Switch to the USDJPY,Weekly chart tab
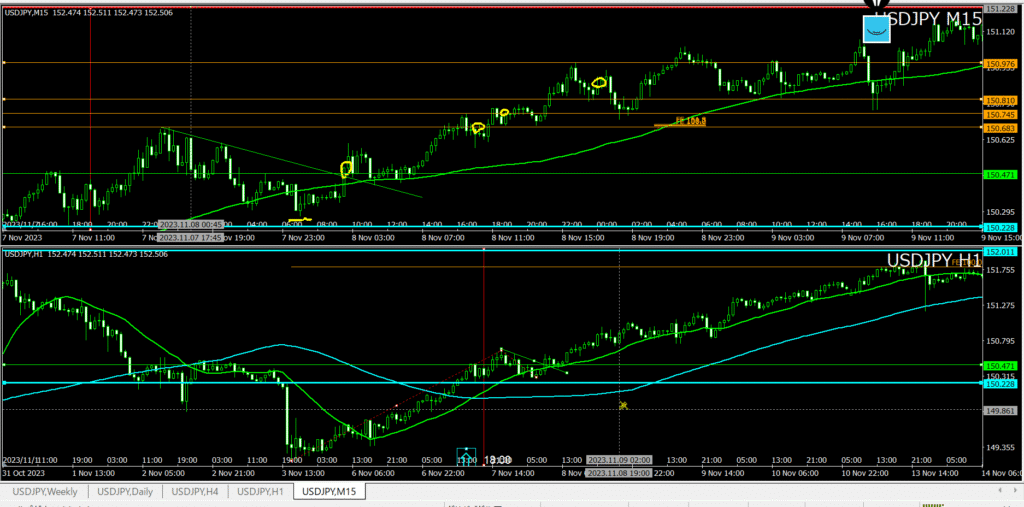The image size is (1024, 507). pyautogui.click(x=47, y=491)
